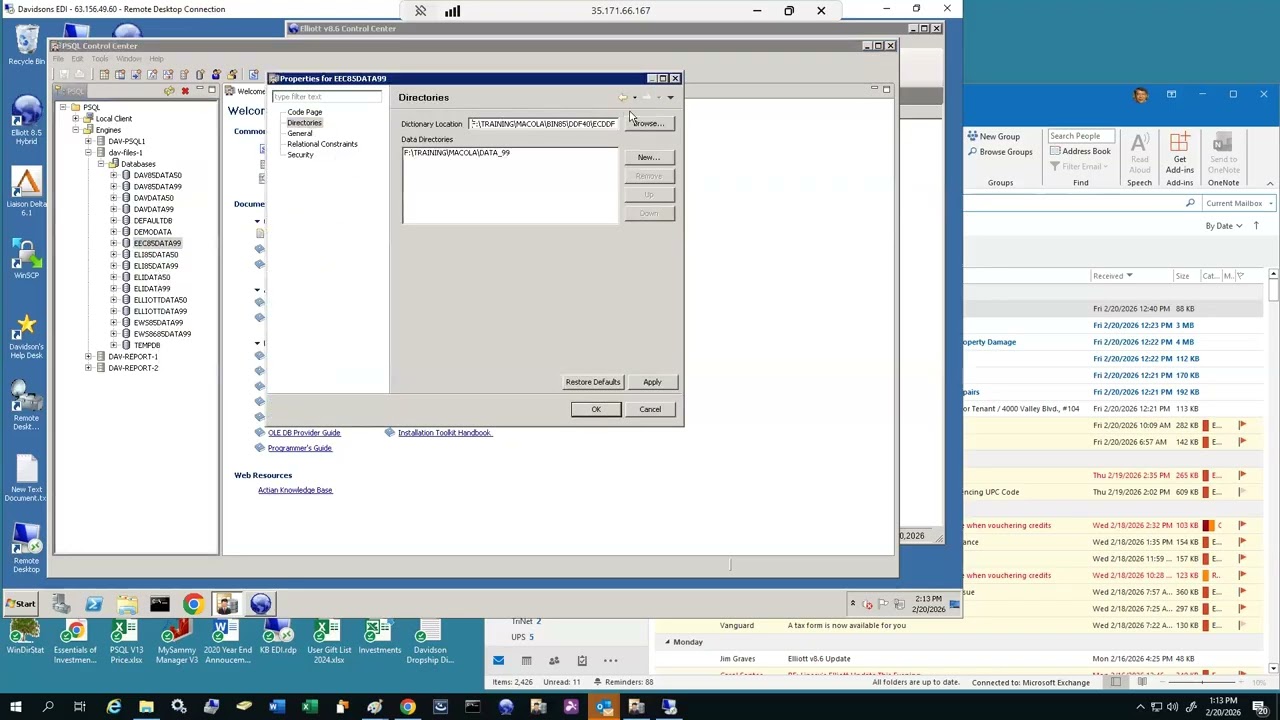Open Installation Toolkit Handbook link

(444, 433)
